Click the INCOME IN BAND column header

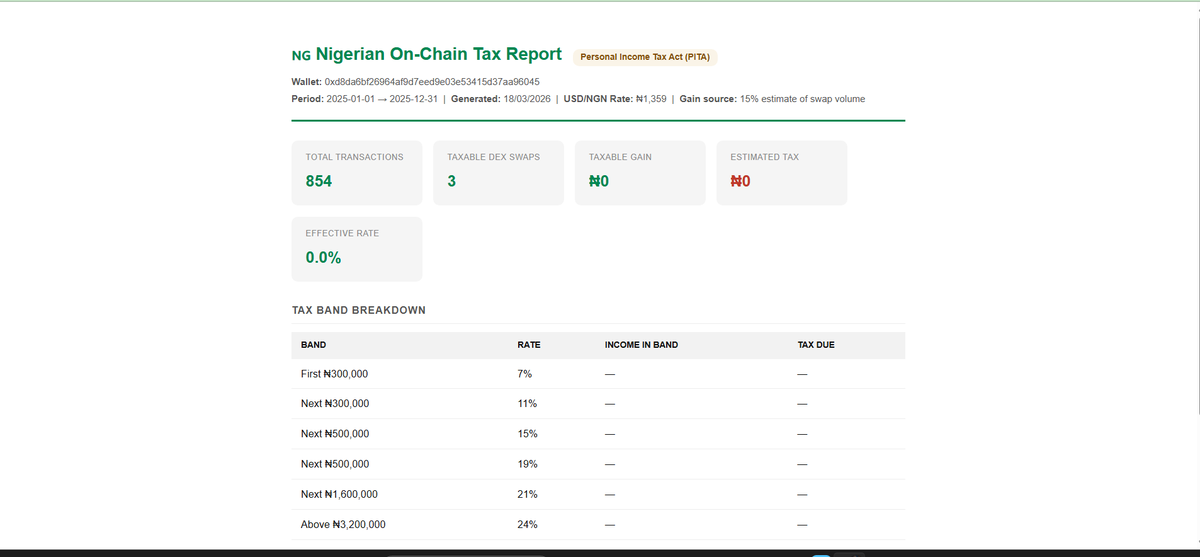pyautogui.click(x=641, y=345)
